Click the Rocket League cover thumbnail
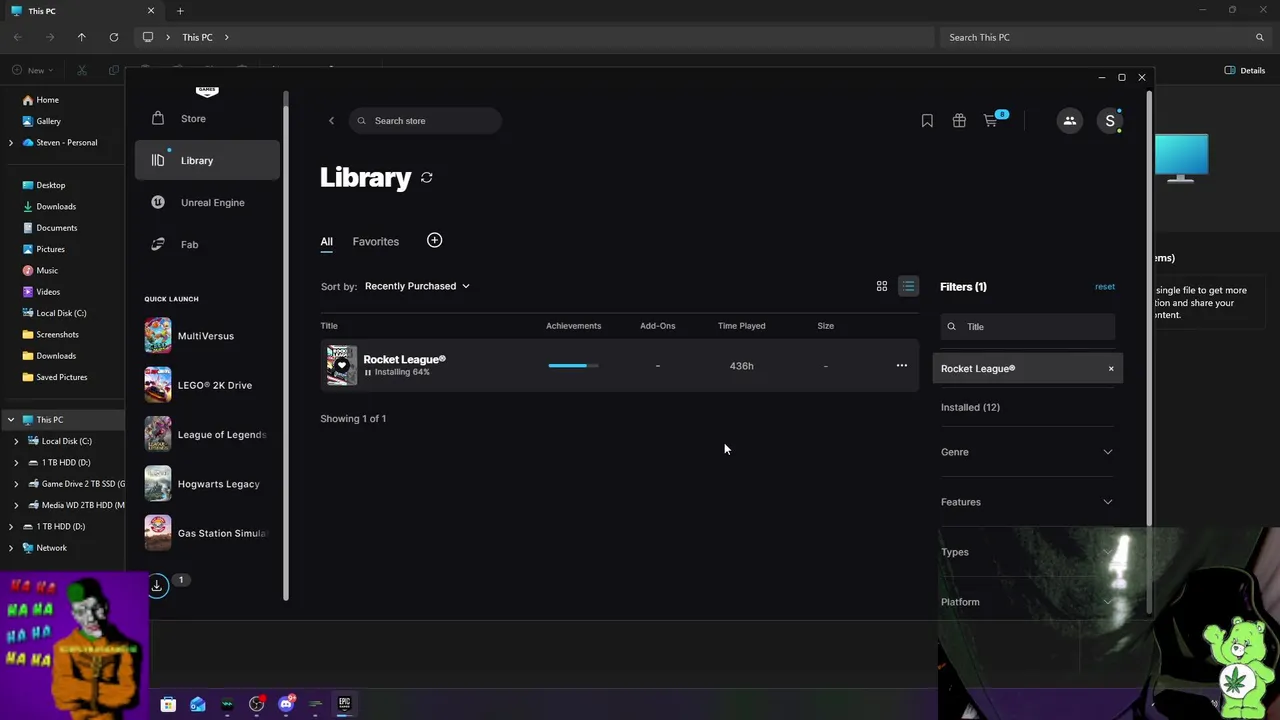This screenshot has height=720, width=1280. click(342, 366)
